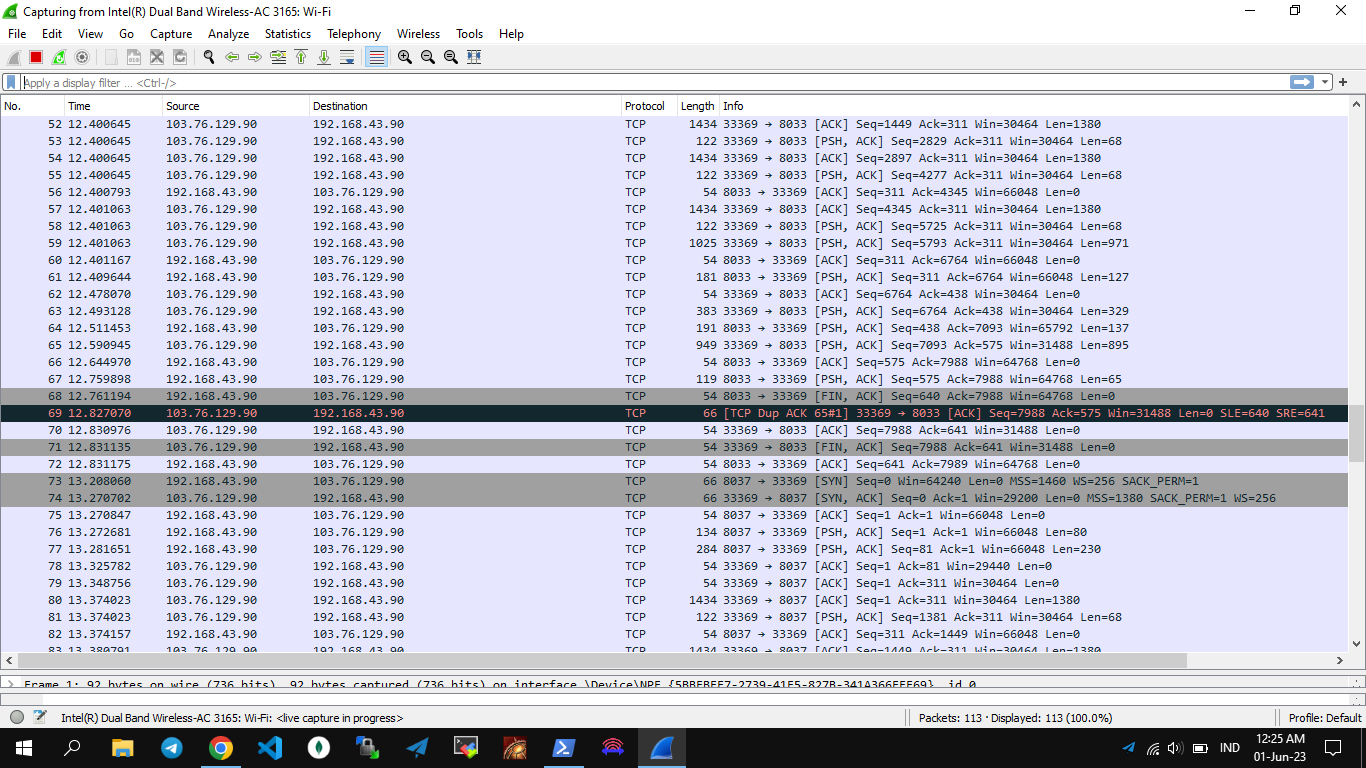
Task: Toggle packet list colorization rules
Action: (x=376, y=58)
